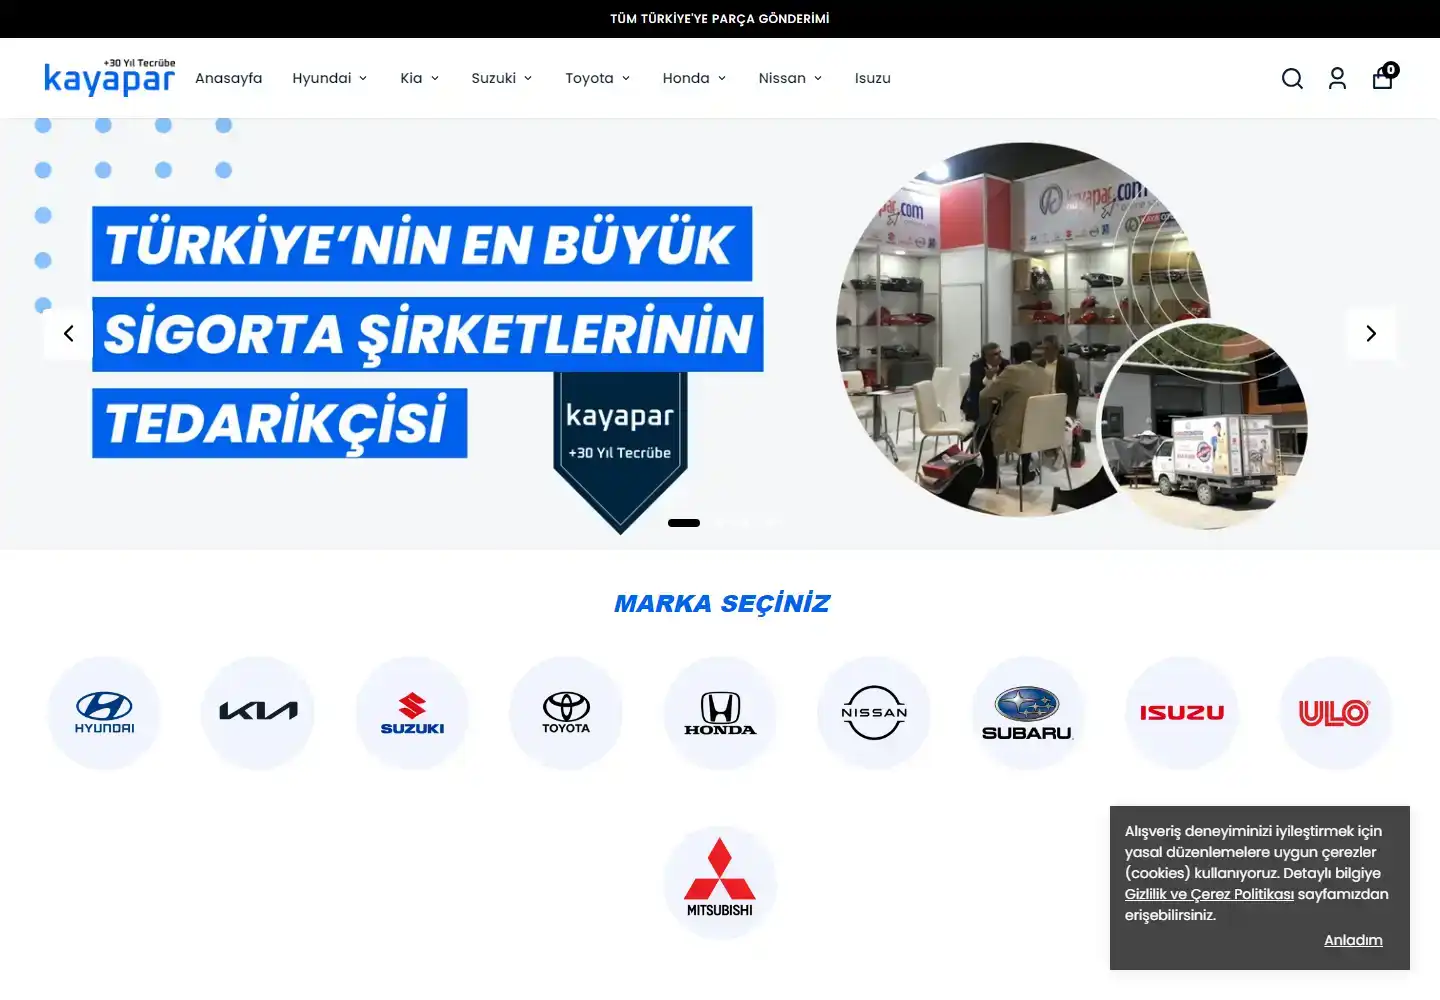
Task: Expand the Hyundai menu dropdown
Action: pyautogui.click(x=330, y=78)
